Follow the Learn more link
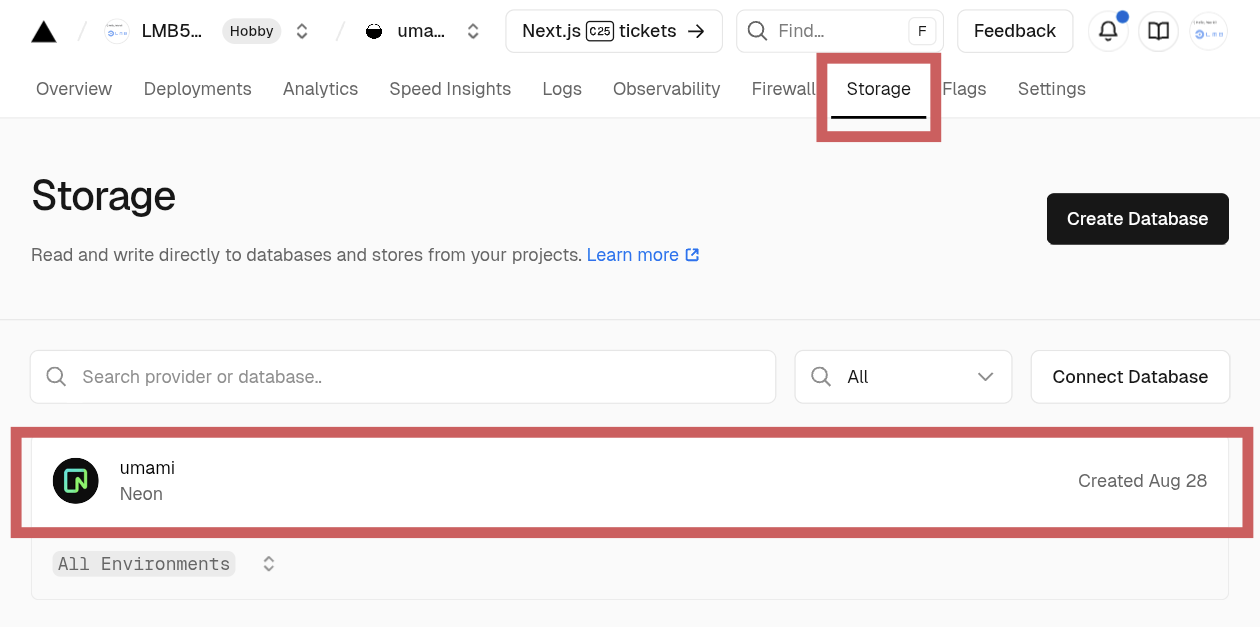The image size is (1260, 627). tap(632, 255)
